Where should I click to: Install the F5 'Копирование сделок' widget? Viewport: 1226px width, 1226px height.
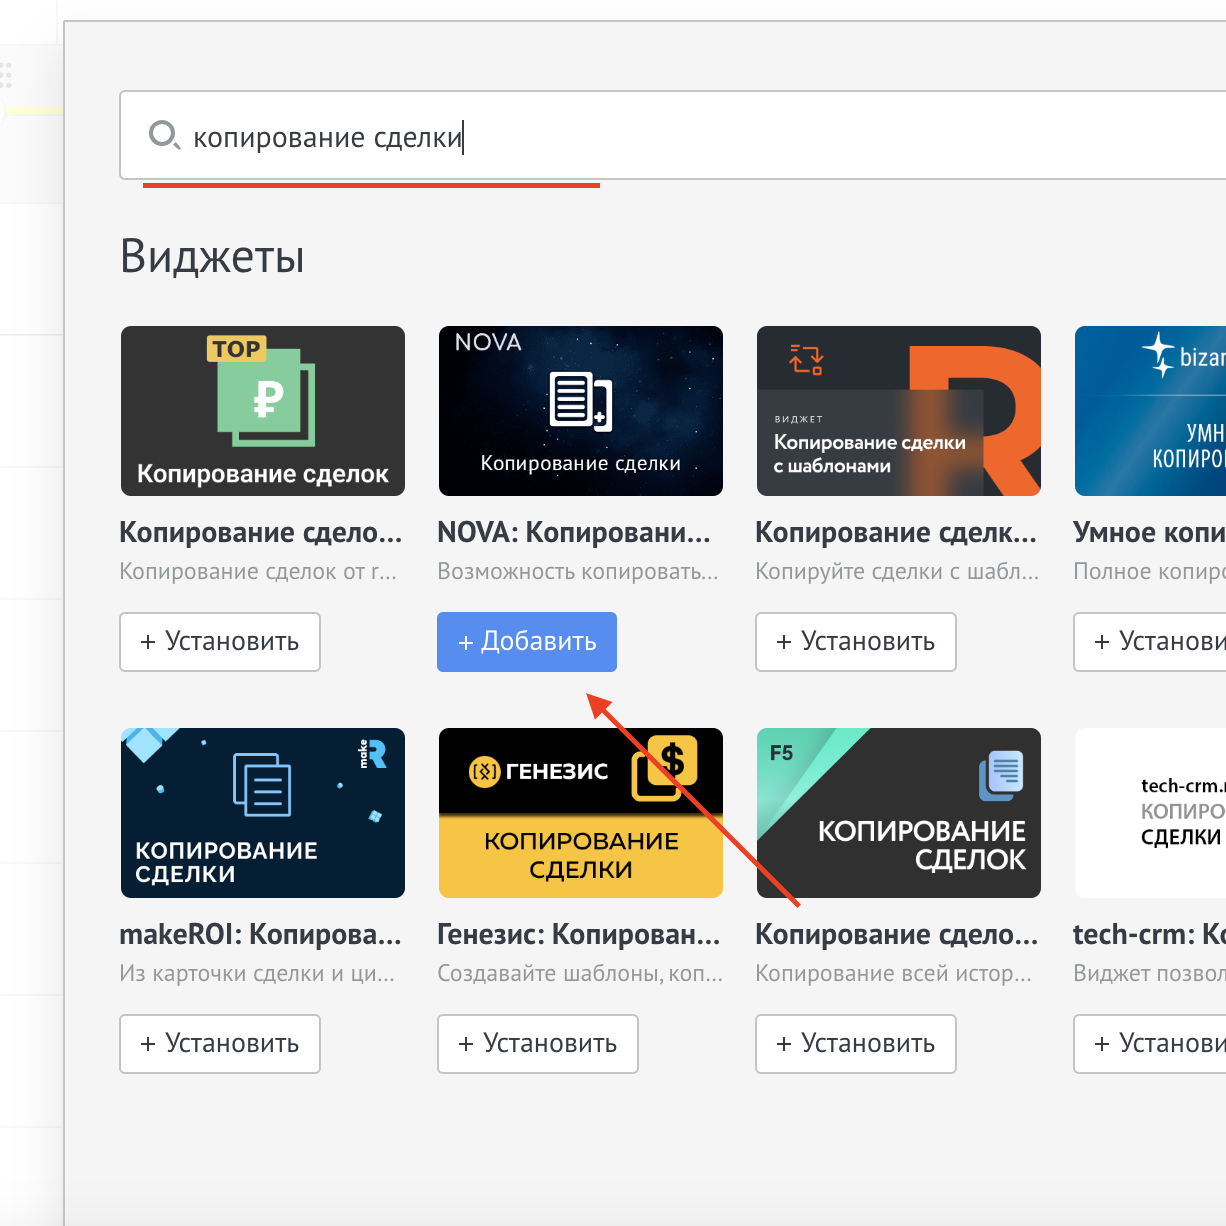pyautogui.click(x=855, y=1044)
